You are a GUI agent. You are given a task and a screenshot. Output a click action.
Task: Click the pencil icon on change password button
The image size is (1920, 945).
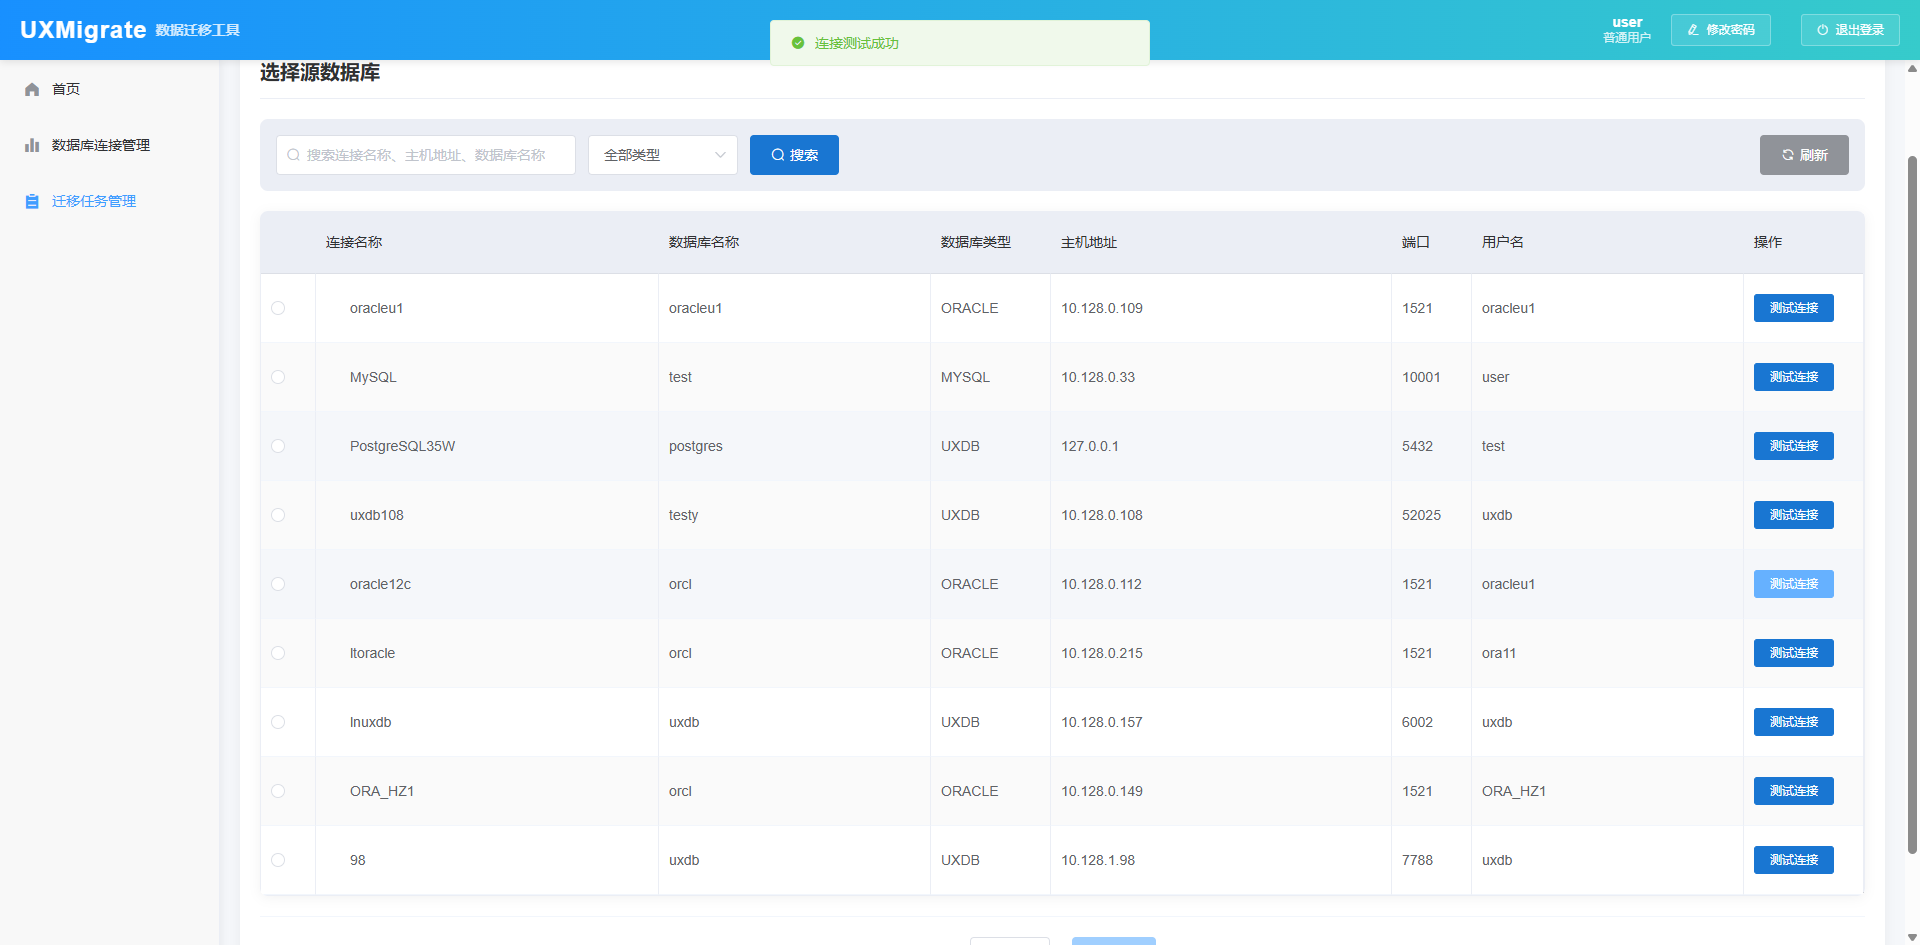pos(1693,30)
